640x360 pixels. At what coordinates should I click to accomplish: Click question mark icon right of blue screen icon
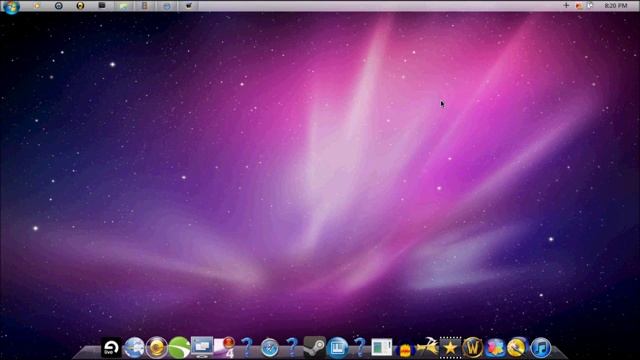(x=360, y=347)
